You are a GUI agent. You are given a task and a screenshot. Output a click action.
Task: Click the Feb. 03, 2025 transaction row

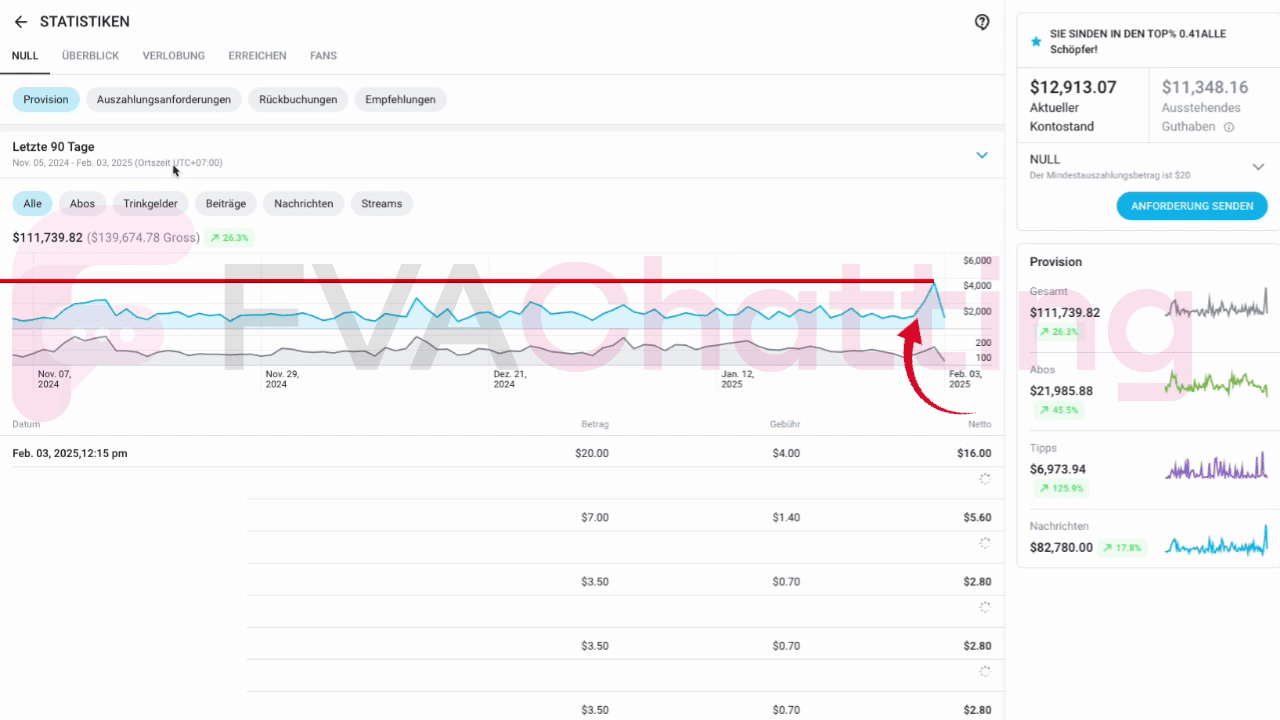[500, 453]
